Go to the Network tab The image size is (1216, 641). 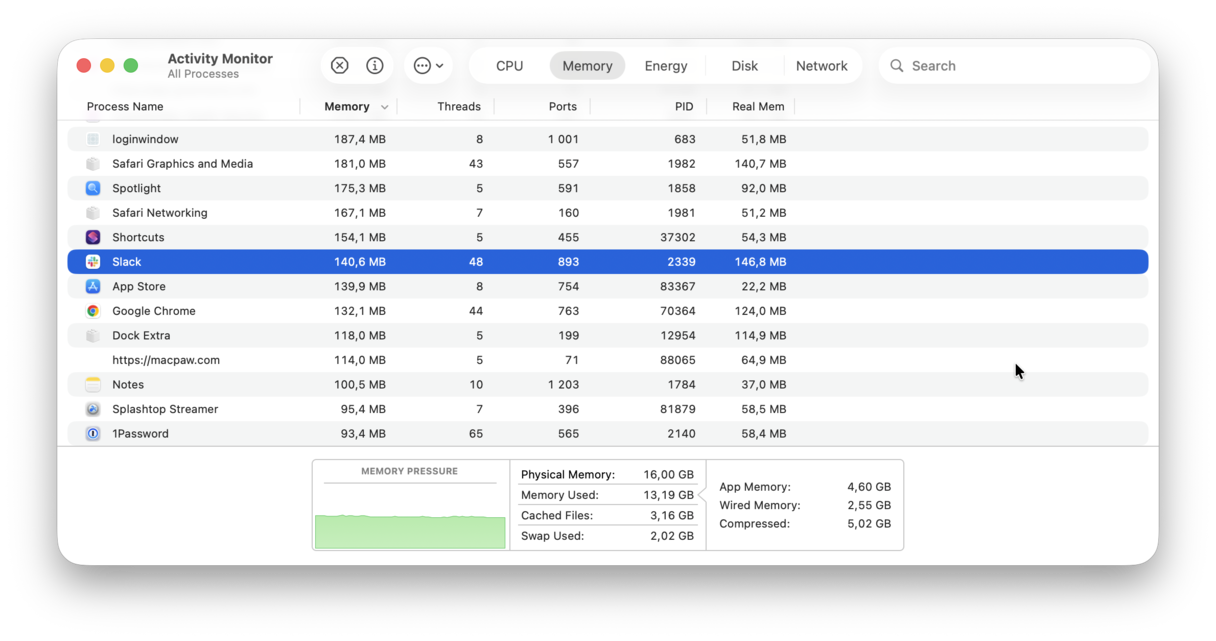point(822,66)
